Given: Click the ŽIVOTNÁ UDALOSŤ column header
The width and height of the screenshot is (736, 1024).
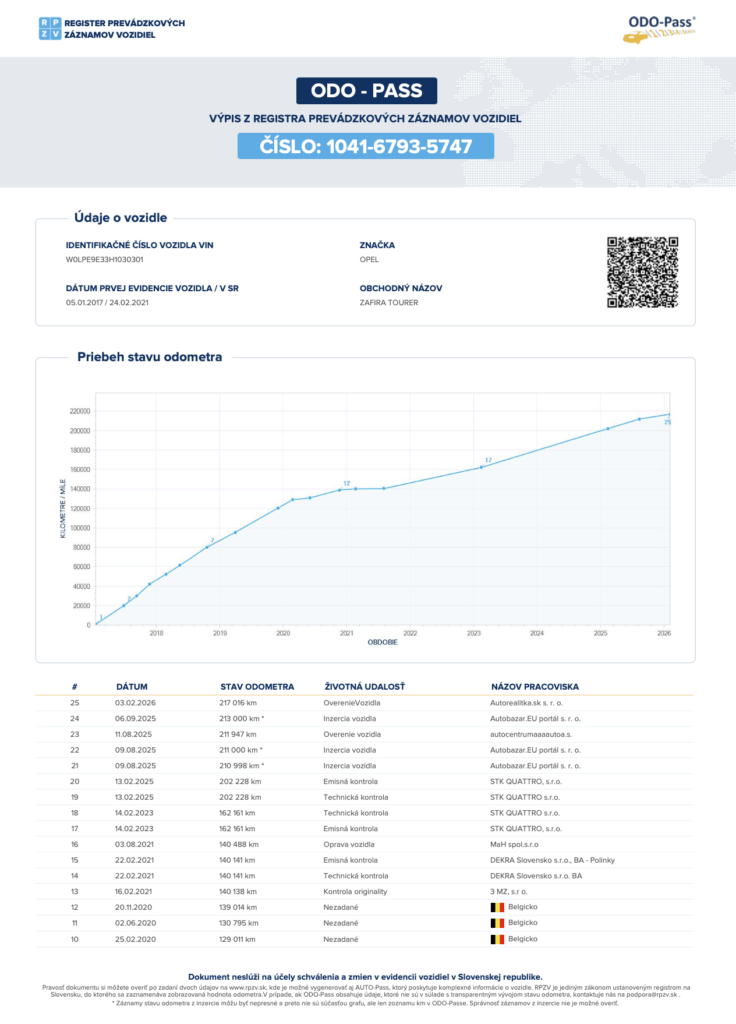Looking at the screenshot, I should (x=358, y=687).
